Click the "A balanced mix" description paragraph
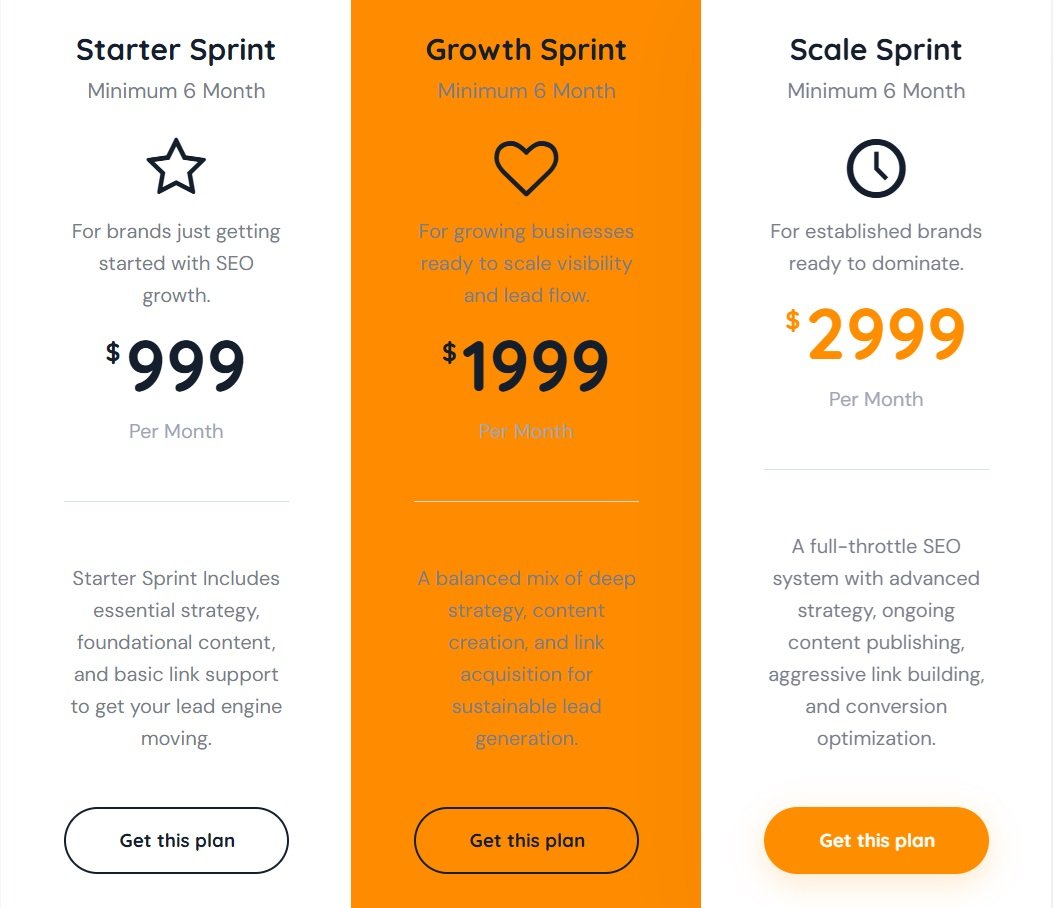Viewport: 1053px width, 908px height. pos(526,658)
